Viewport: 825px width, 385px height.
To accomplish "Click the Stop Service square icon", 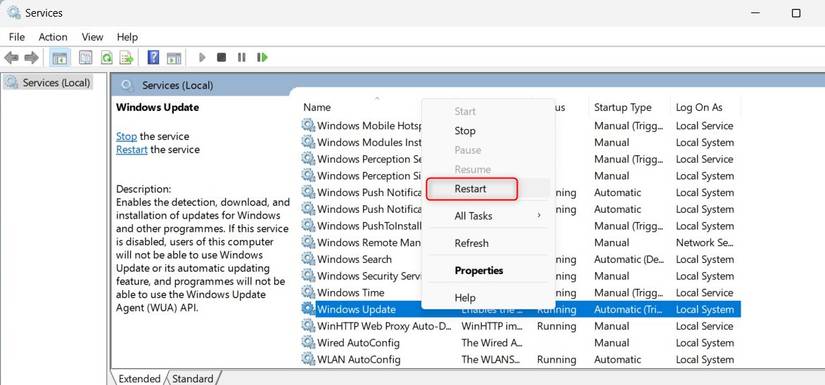I will click(x=222, y=57).
